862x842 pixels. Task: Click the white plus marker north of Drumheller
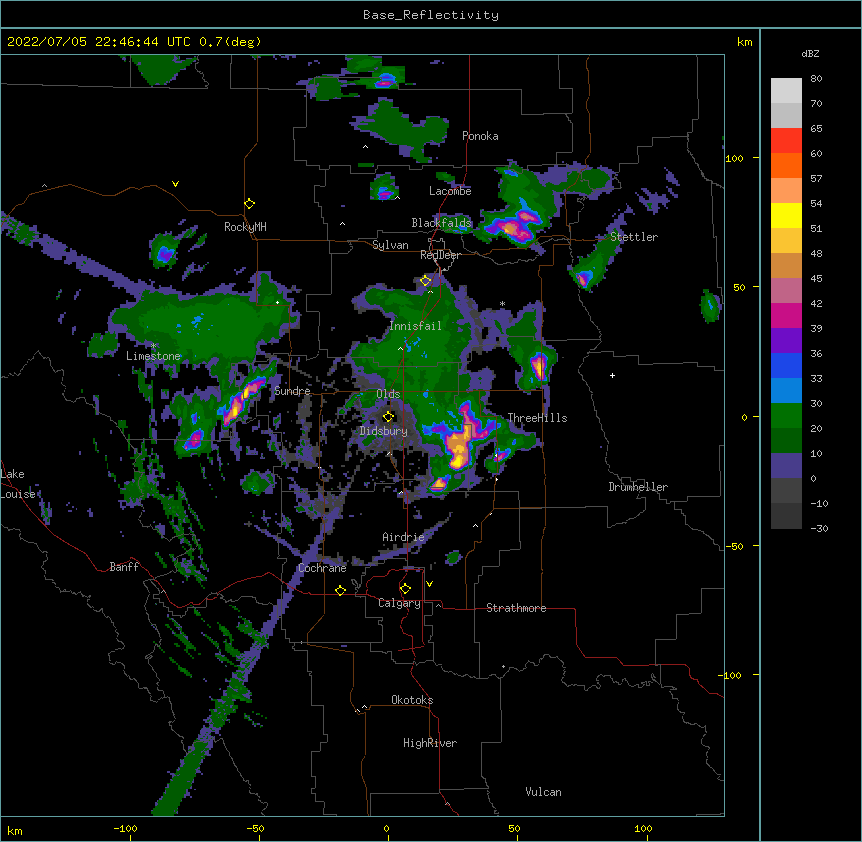(612, 375)
